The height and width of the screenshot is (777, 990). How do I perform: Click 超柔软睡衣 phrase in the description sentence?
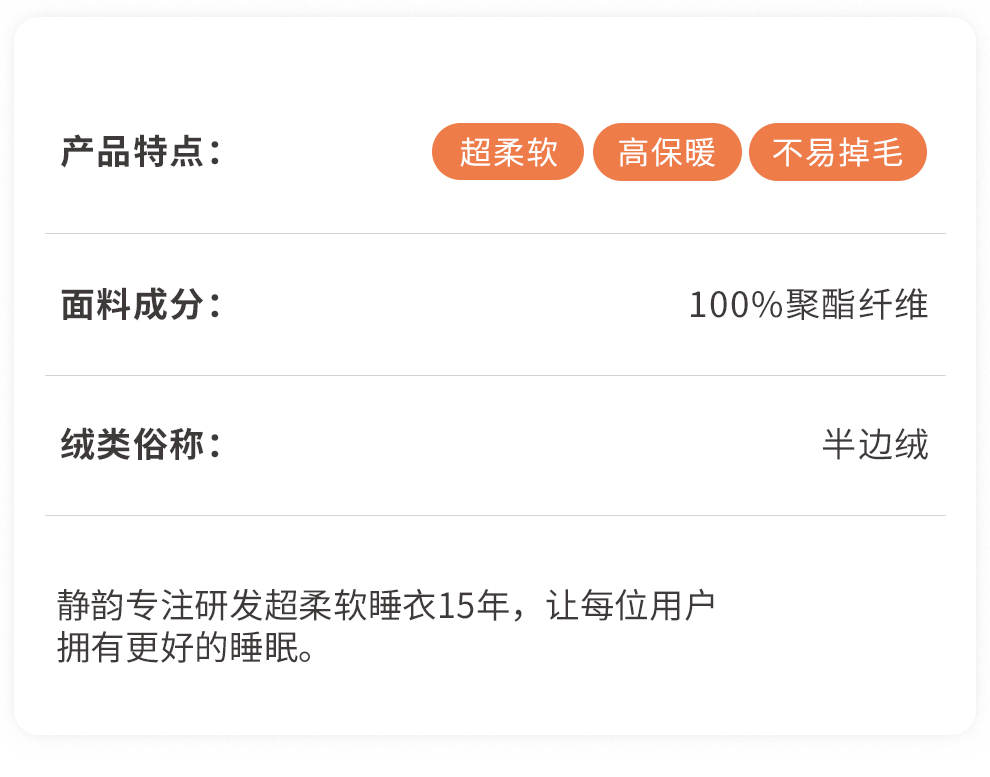(x=355, y=607)
